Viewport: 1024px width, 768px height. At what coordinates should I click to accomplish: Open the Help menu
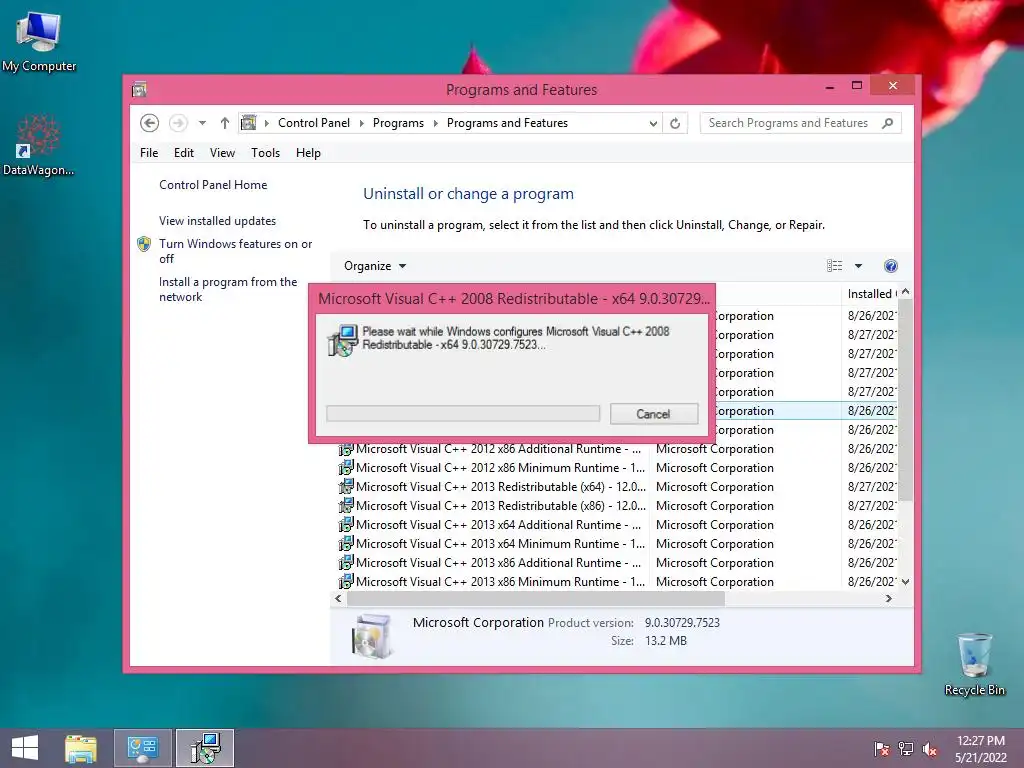click(308, 153)
